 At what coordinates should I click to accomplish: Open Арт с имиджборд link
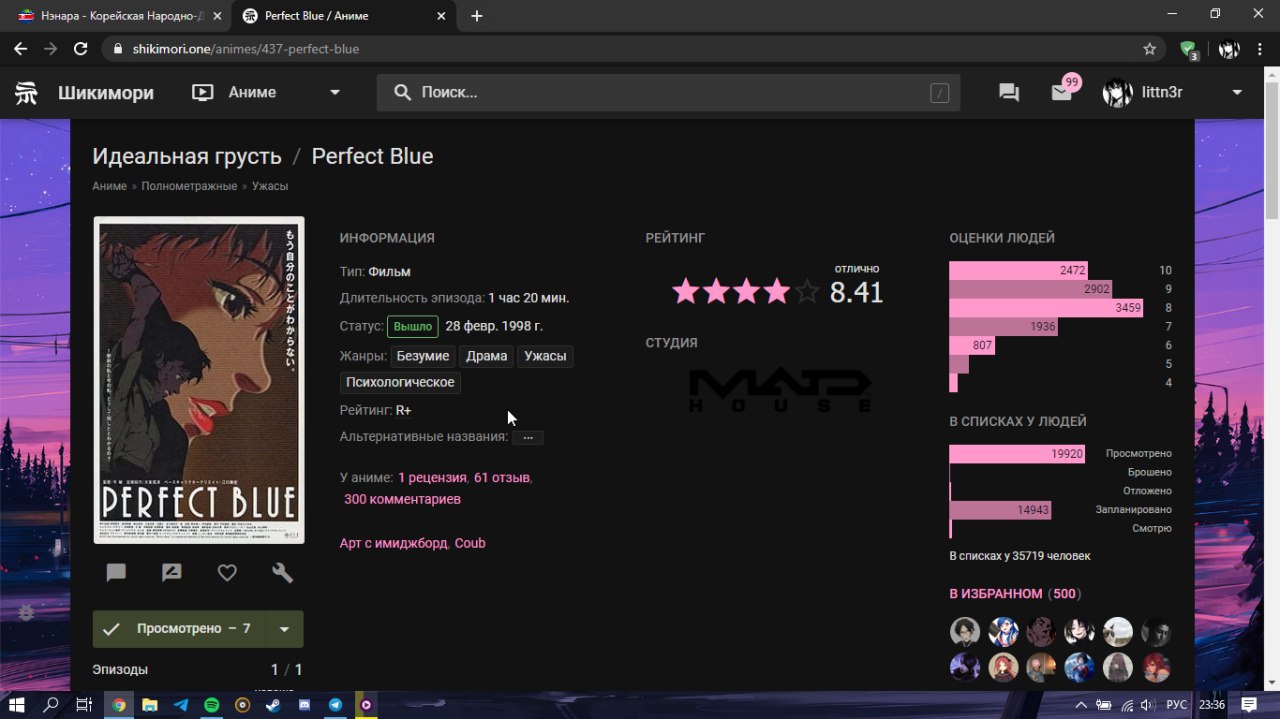394,543
